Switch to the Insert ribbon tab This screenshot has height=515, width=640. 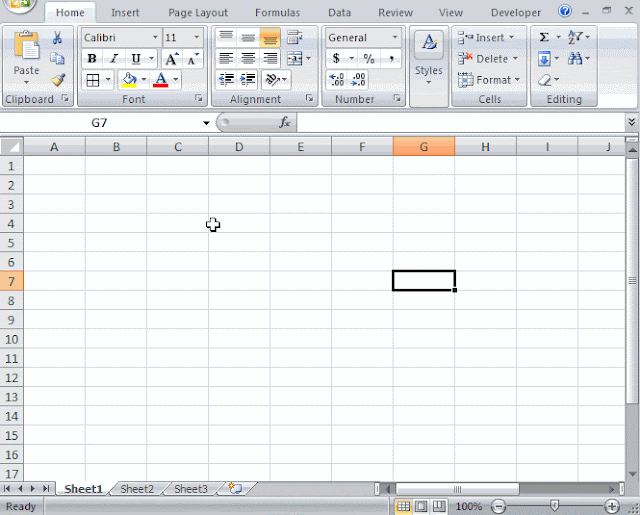[x=125, y=13]
